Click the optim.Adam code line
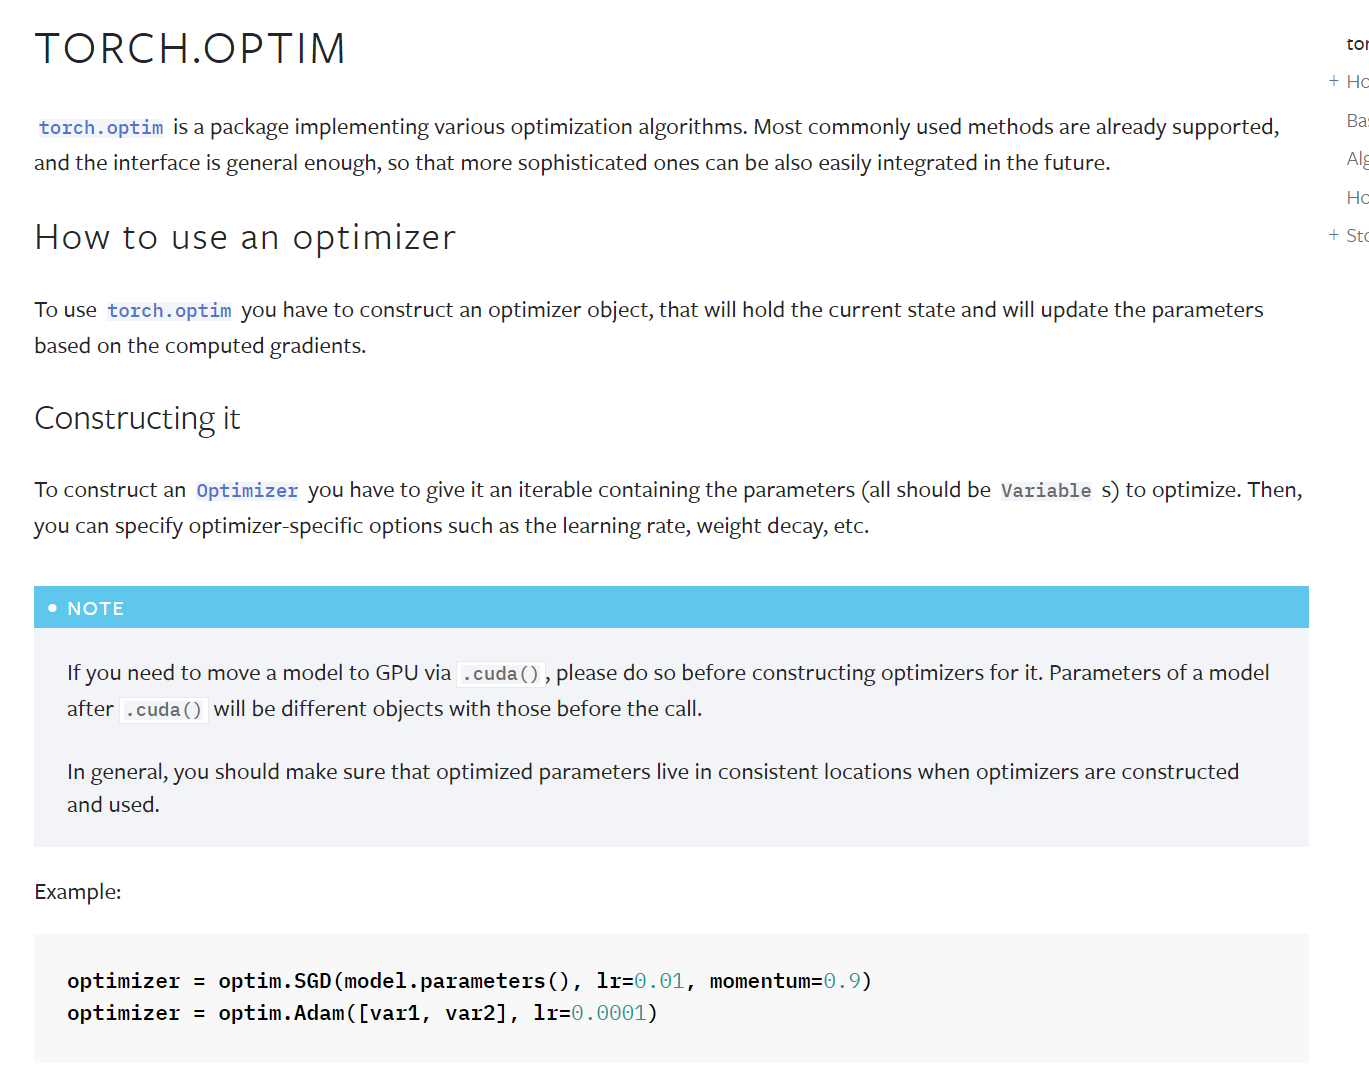 362,1013
